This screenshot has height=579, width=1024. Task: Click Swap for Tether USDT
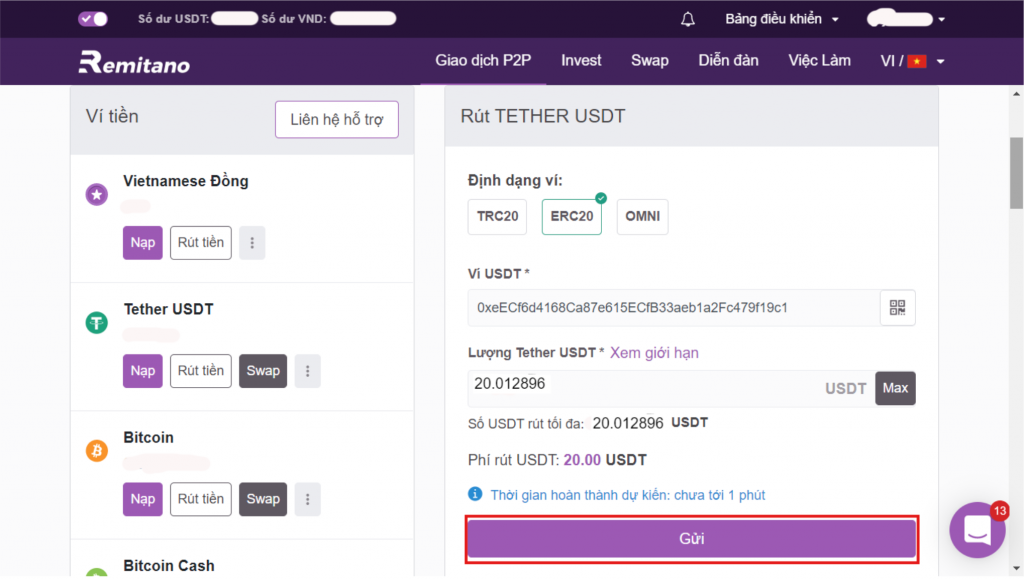point(263,371)
